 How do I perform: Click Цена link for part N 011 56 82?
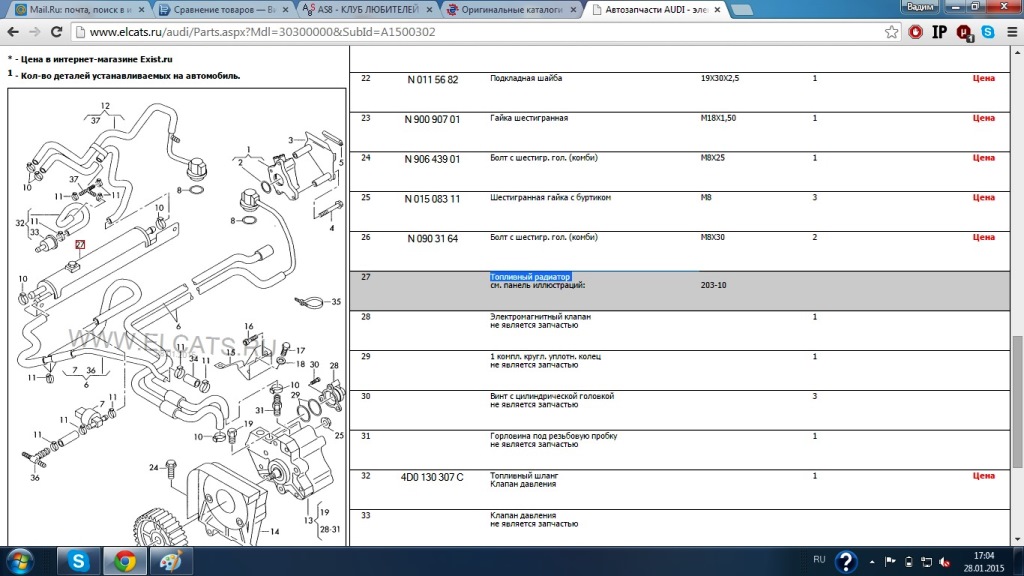983,78
